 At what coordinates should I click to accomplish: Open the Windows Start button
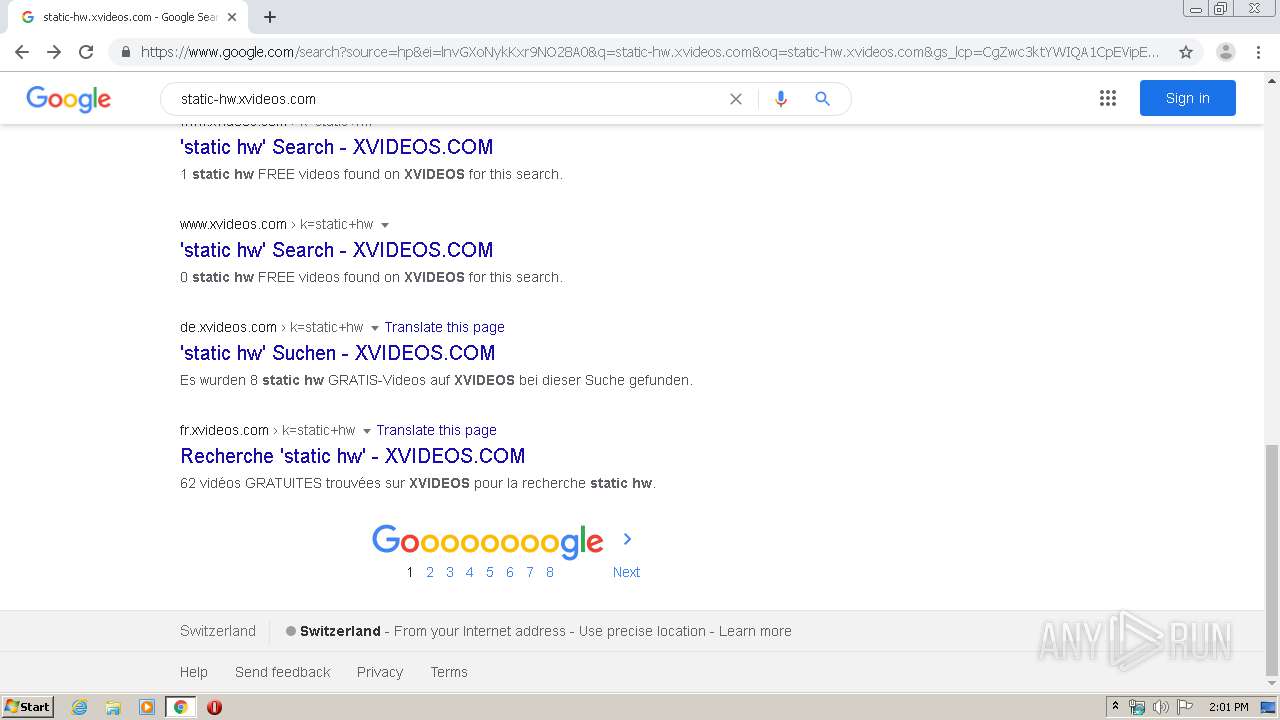coord(28,707)
